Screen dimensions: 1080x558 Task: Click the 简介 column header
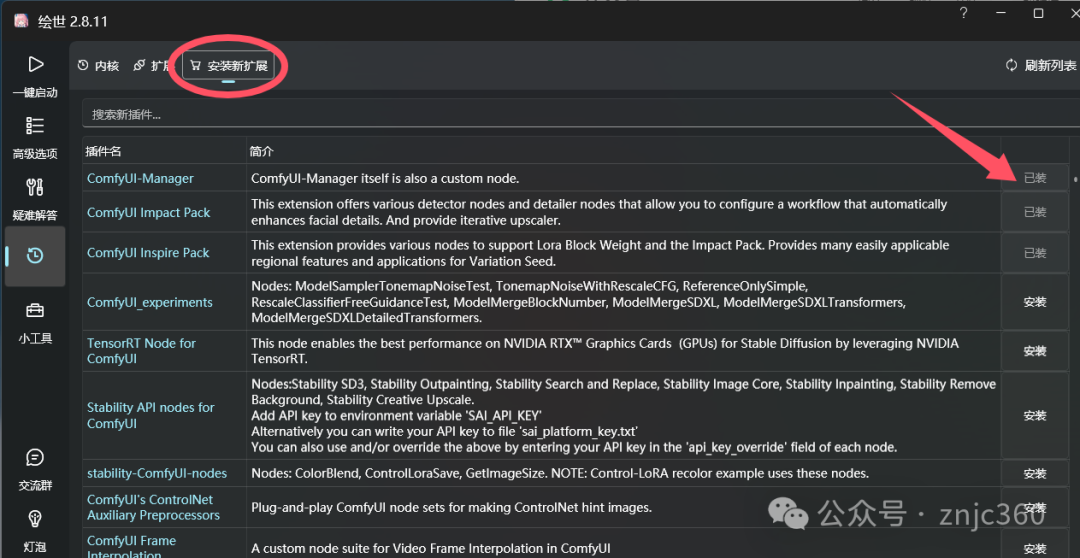(x=262, y=152)
